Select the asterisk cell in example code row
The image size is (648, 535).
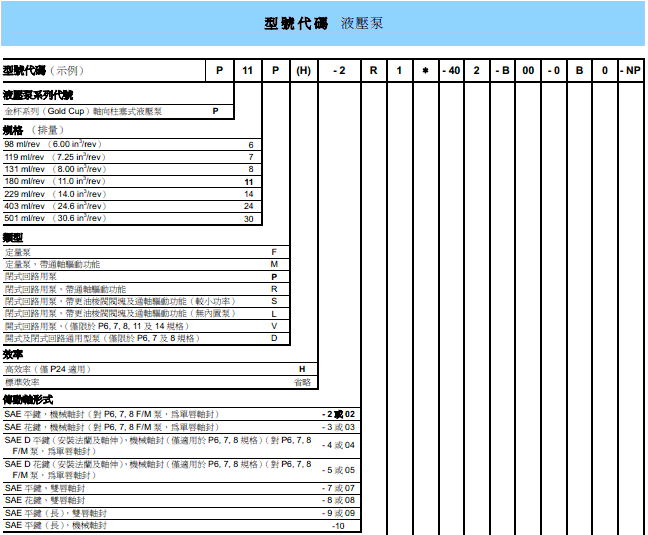click(425, 71)
